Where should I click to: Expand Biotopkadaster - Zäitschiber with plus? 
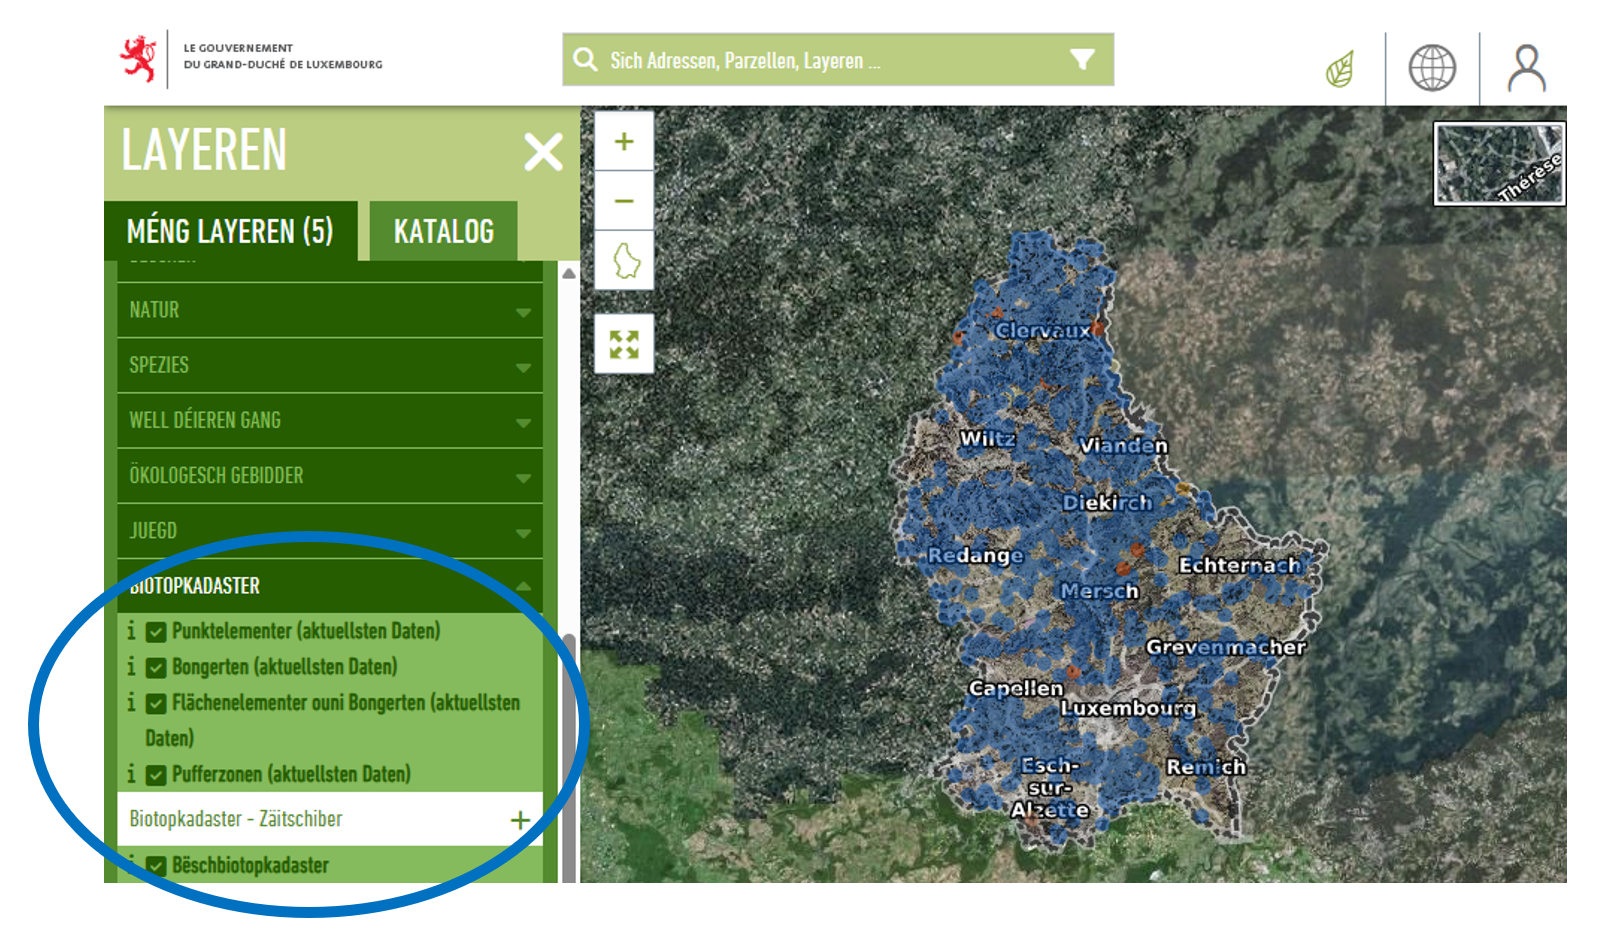(520, 821)
